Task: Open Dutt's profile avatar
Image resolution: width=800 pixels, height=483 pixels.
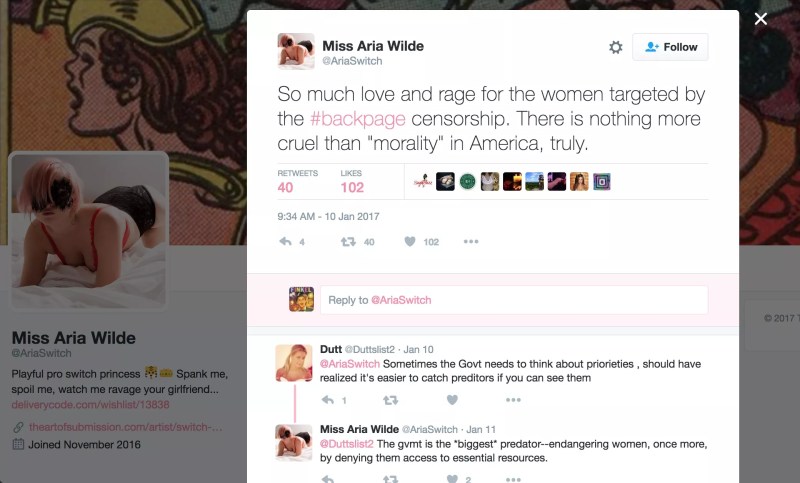Action: pos(294,363)
